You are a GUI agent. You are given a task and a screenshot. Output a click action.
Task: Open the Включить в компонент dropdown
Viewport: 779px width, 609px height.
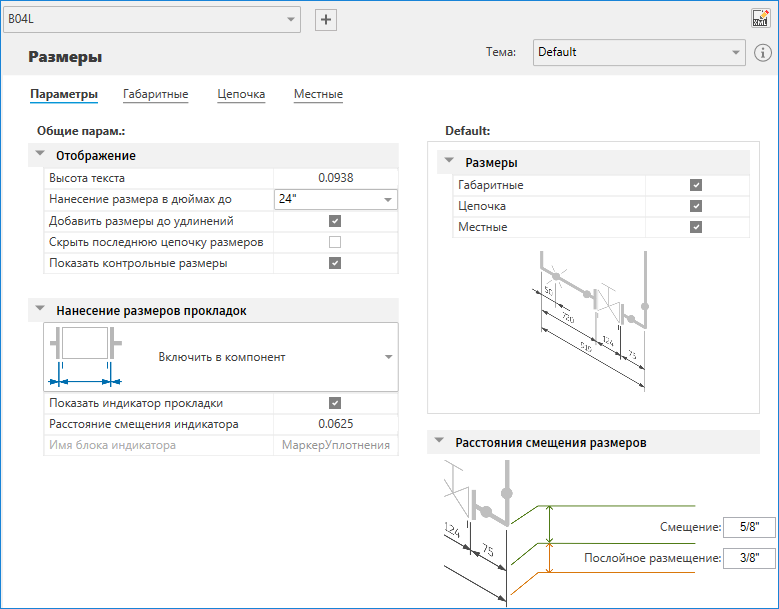pyautogui.click(x=221, y=357)
